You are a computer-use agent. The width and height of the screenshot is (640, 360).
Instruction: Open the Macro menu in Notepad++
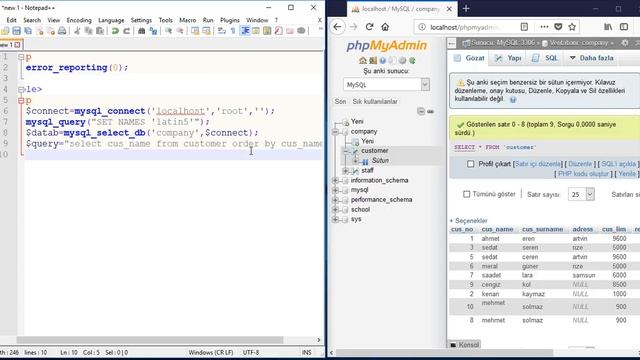pyautogui.click(x=188, y=20)
